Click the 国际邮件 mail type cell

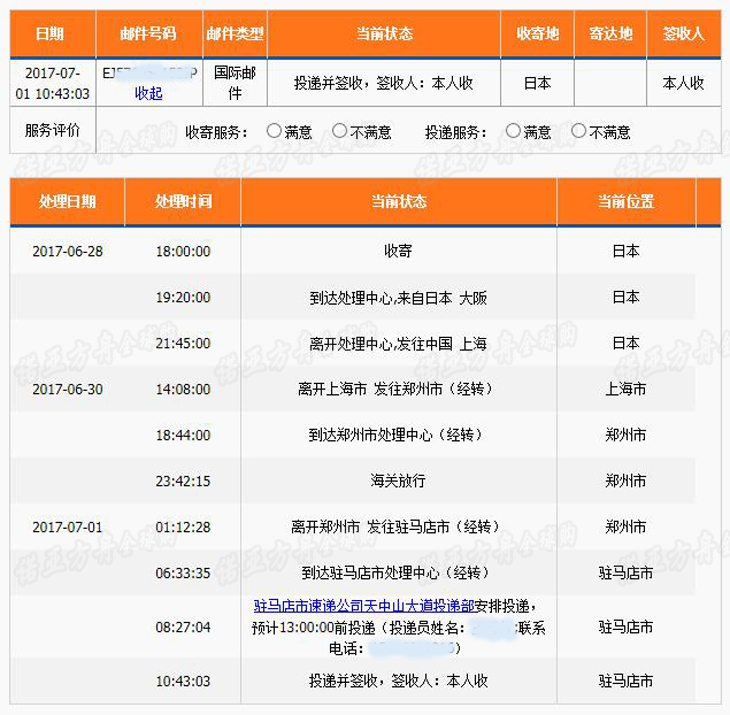click(235, 83)
